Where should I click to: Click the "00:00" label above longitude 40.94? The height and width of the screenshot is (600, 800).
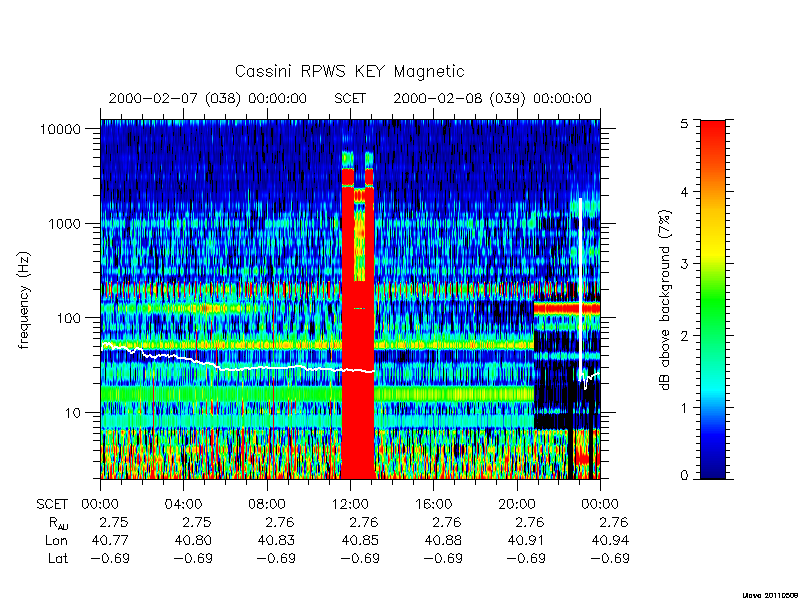(600, 504)
